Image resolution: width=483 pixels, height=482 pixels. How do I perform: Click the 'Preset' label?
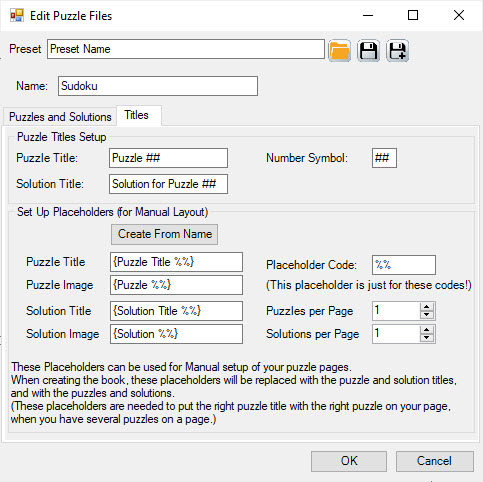[x=25, y=49]
